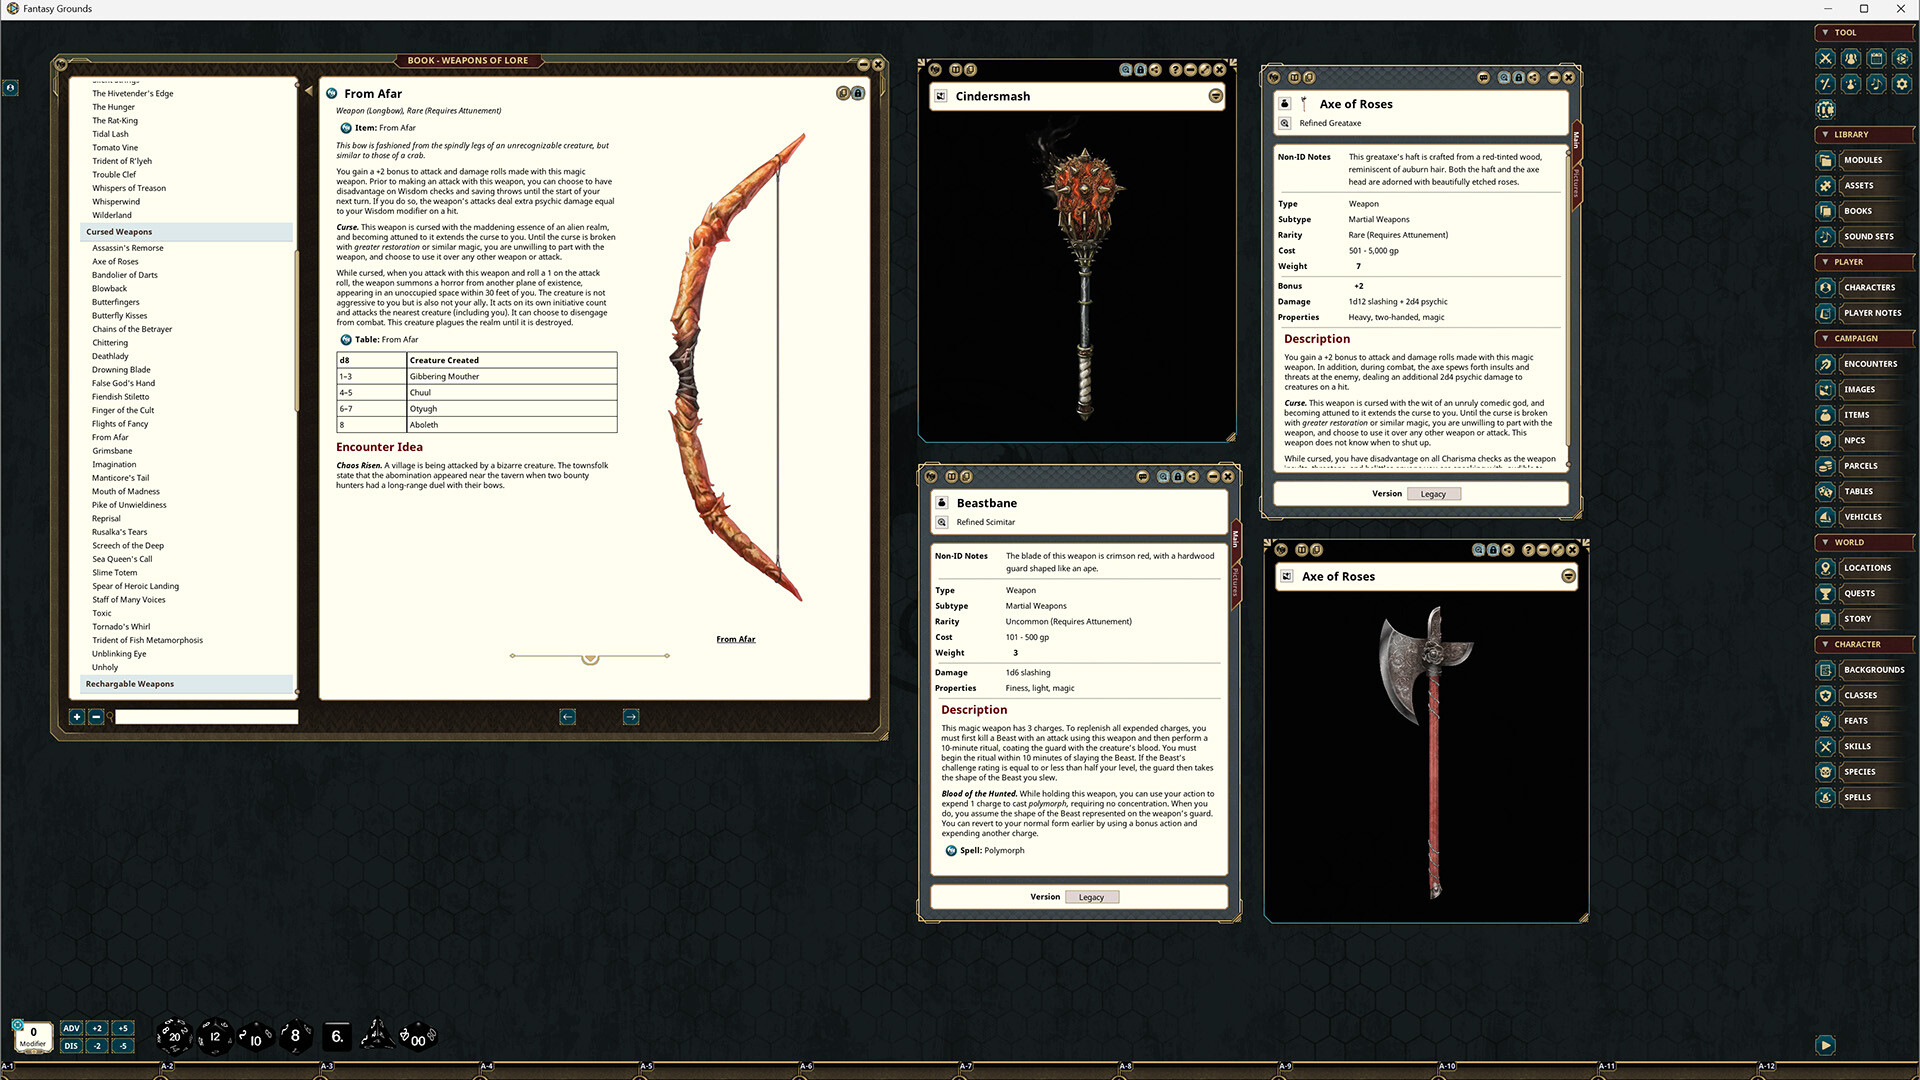
Task: Open the Combat Tracker crossed-swords tool
Action: pyautogui.click(x=1825, y=59)
